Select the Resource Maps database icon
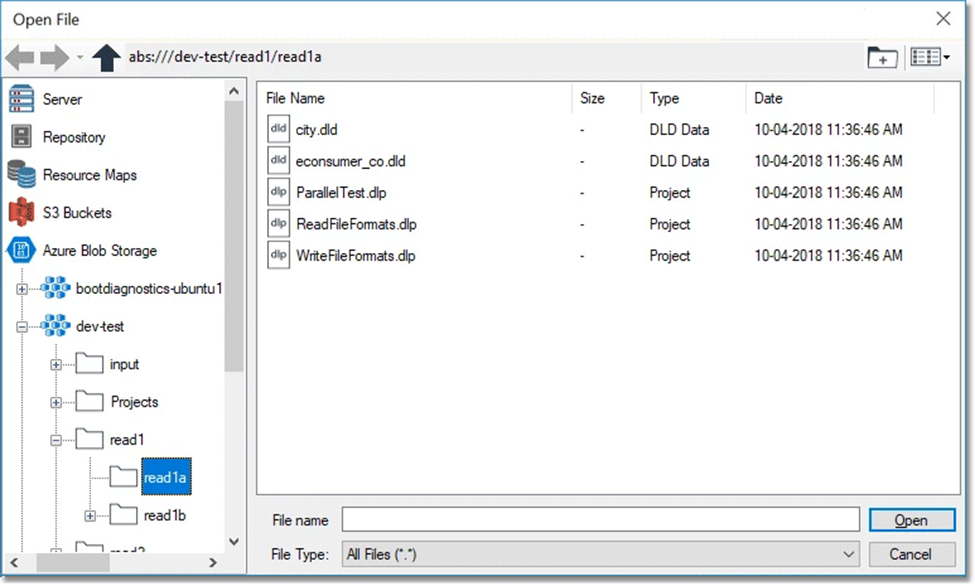Viewport: 975px width, 586px height. click(x=22, y=175)
